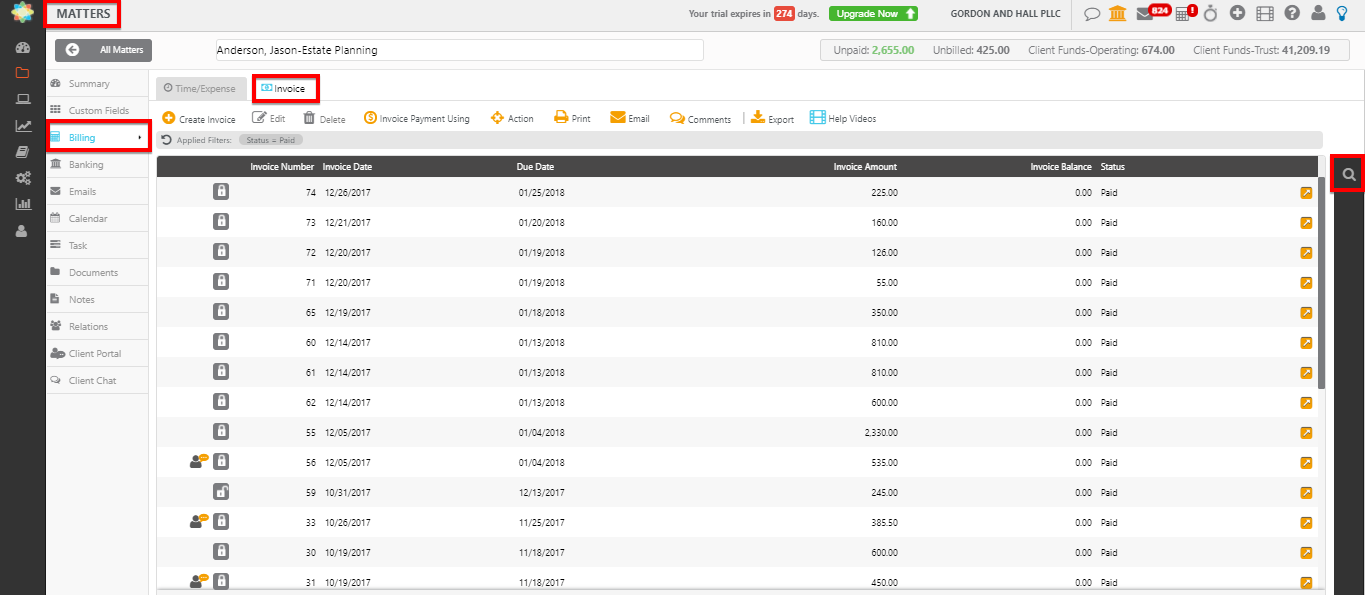
Task: Open the Action menu in toolbar
Action: point(512,118)
